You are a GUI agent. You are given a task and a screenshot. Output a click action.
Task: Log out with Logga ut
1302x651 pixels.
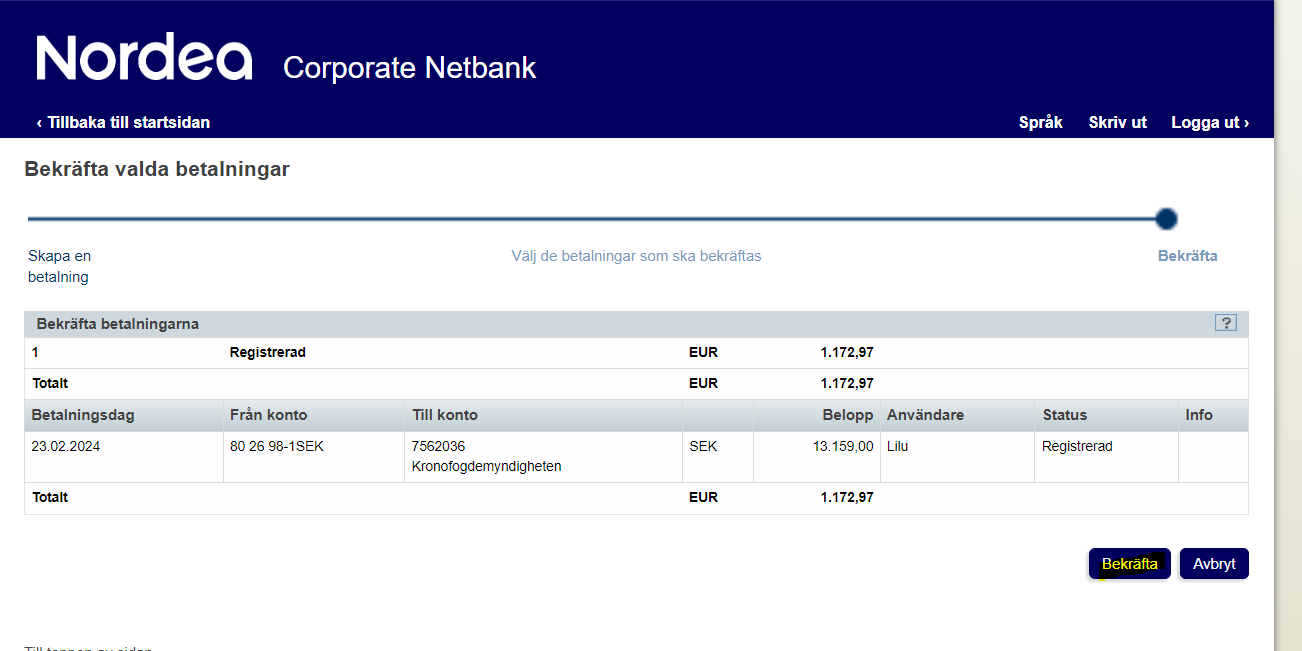(1210, 123)
